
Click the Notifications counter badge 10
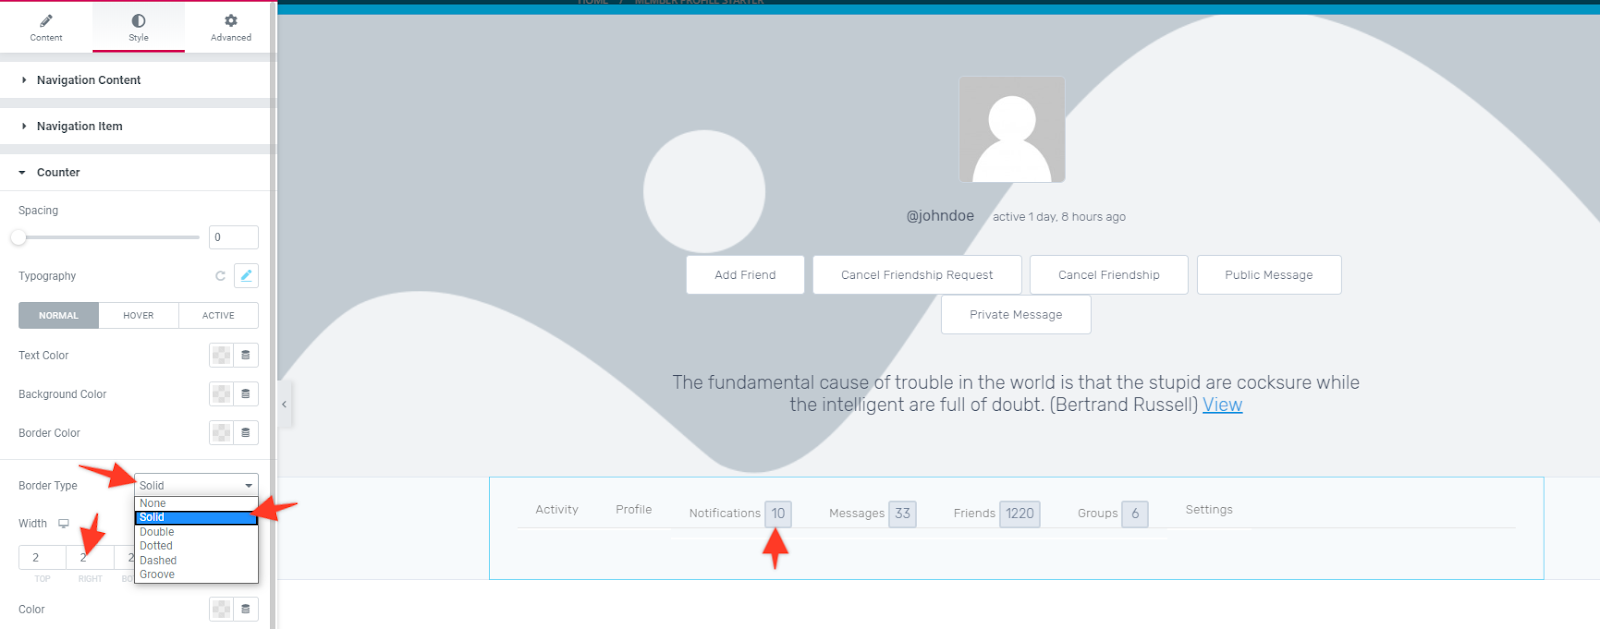(x=778, y=513)
